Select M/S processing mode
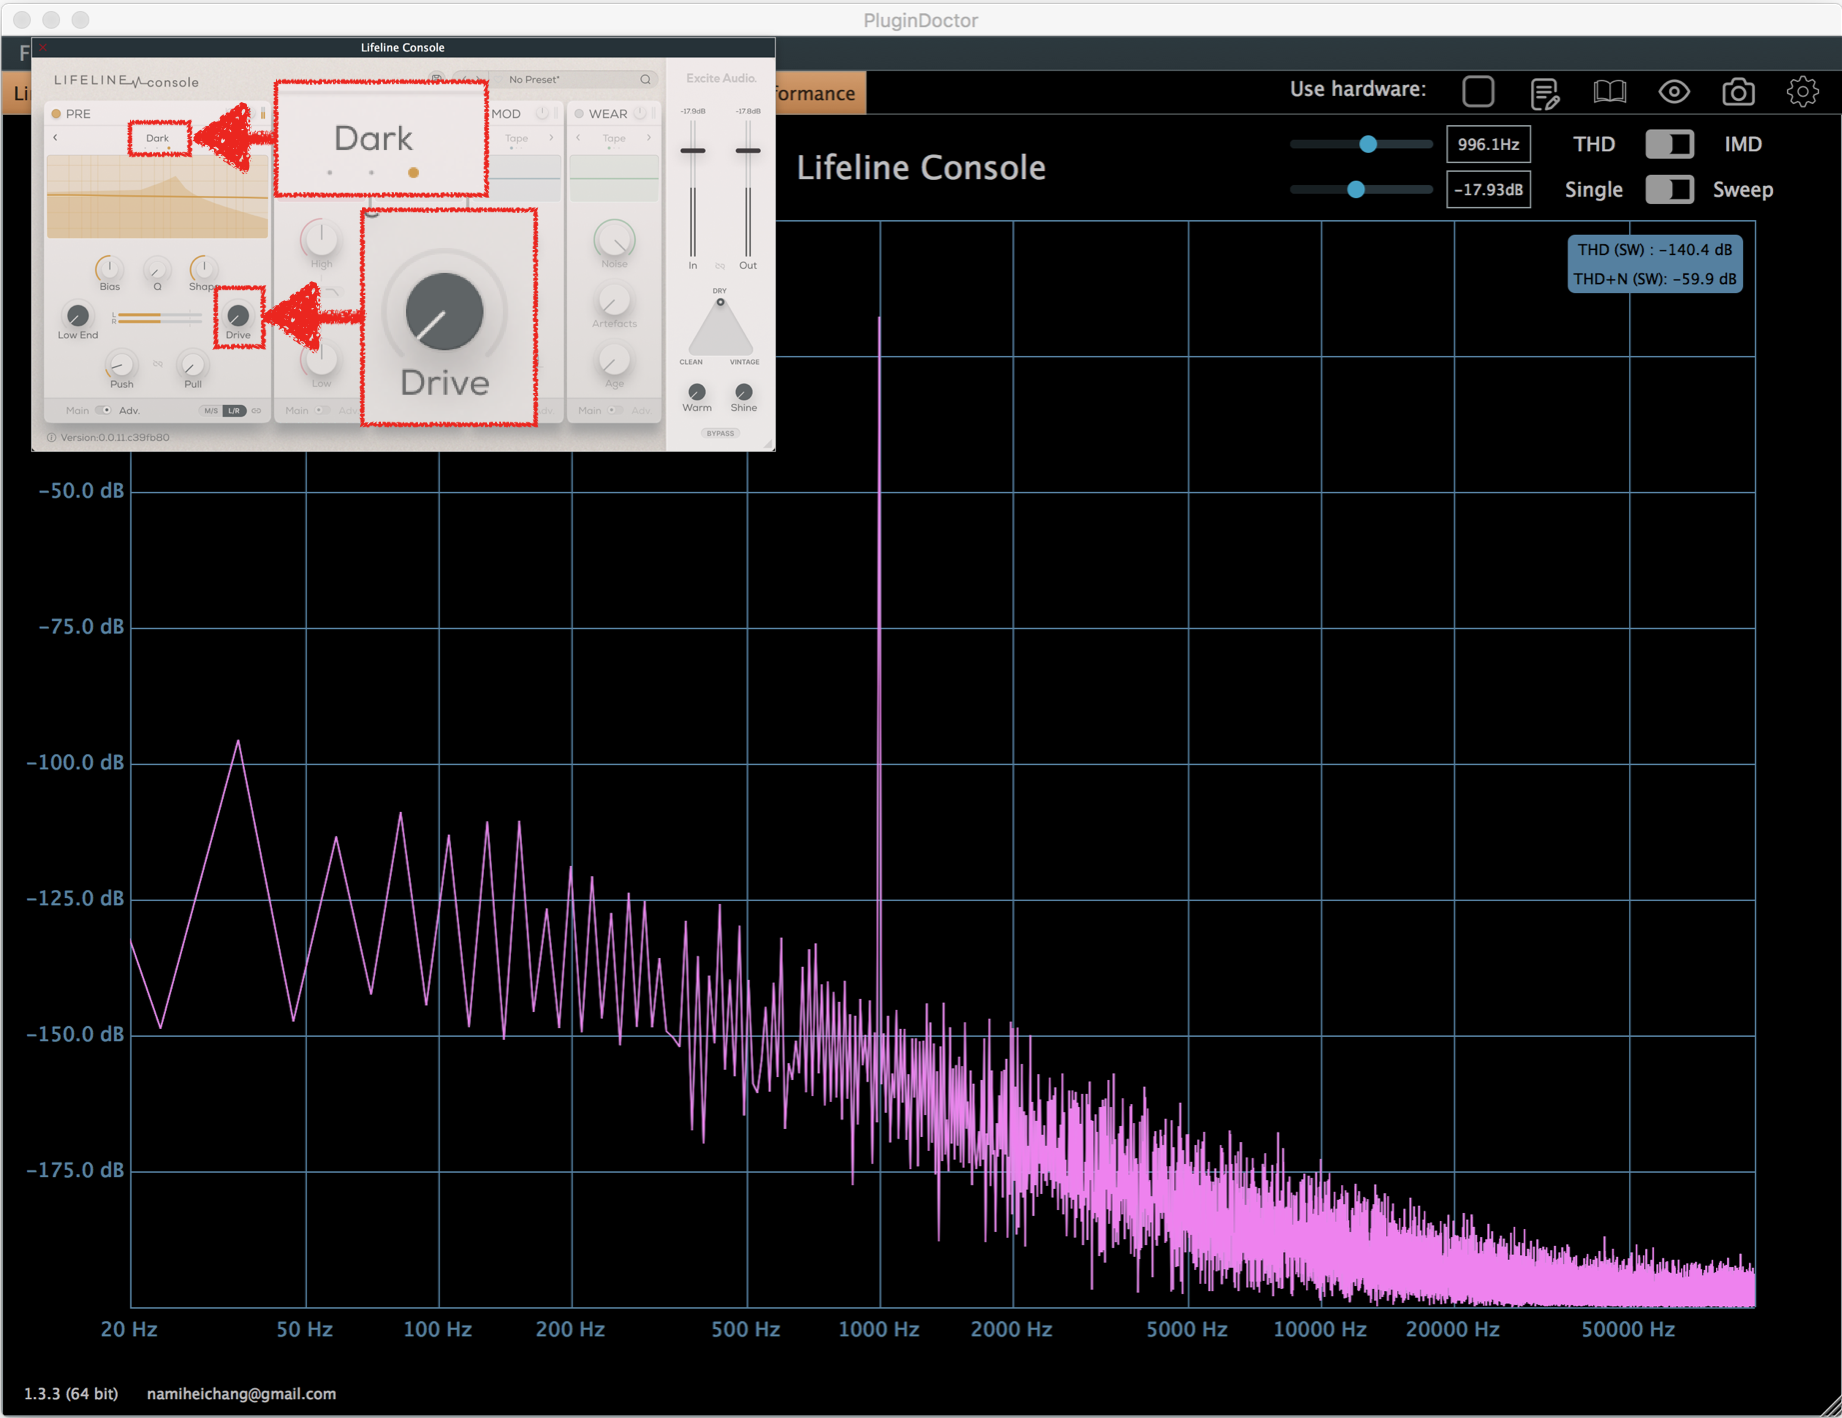 [x=211, y=411]
